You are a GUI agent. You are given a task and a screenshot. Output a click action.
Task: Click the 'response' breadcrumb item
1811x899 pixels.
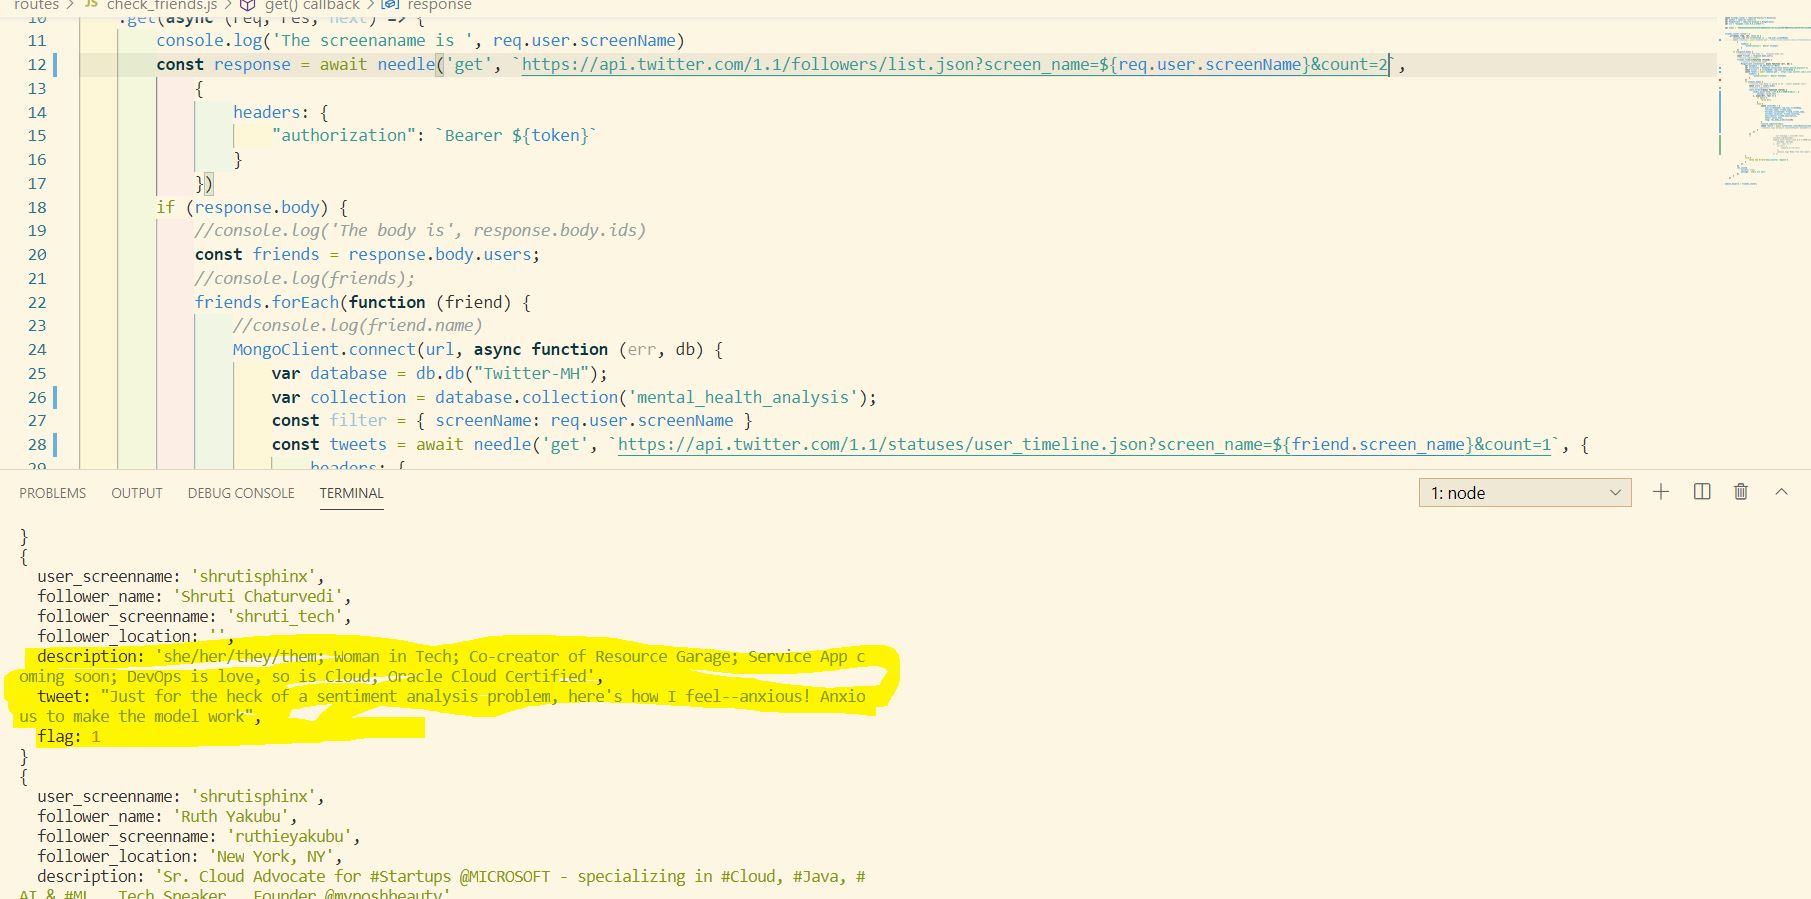pos(439,5)
